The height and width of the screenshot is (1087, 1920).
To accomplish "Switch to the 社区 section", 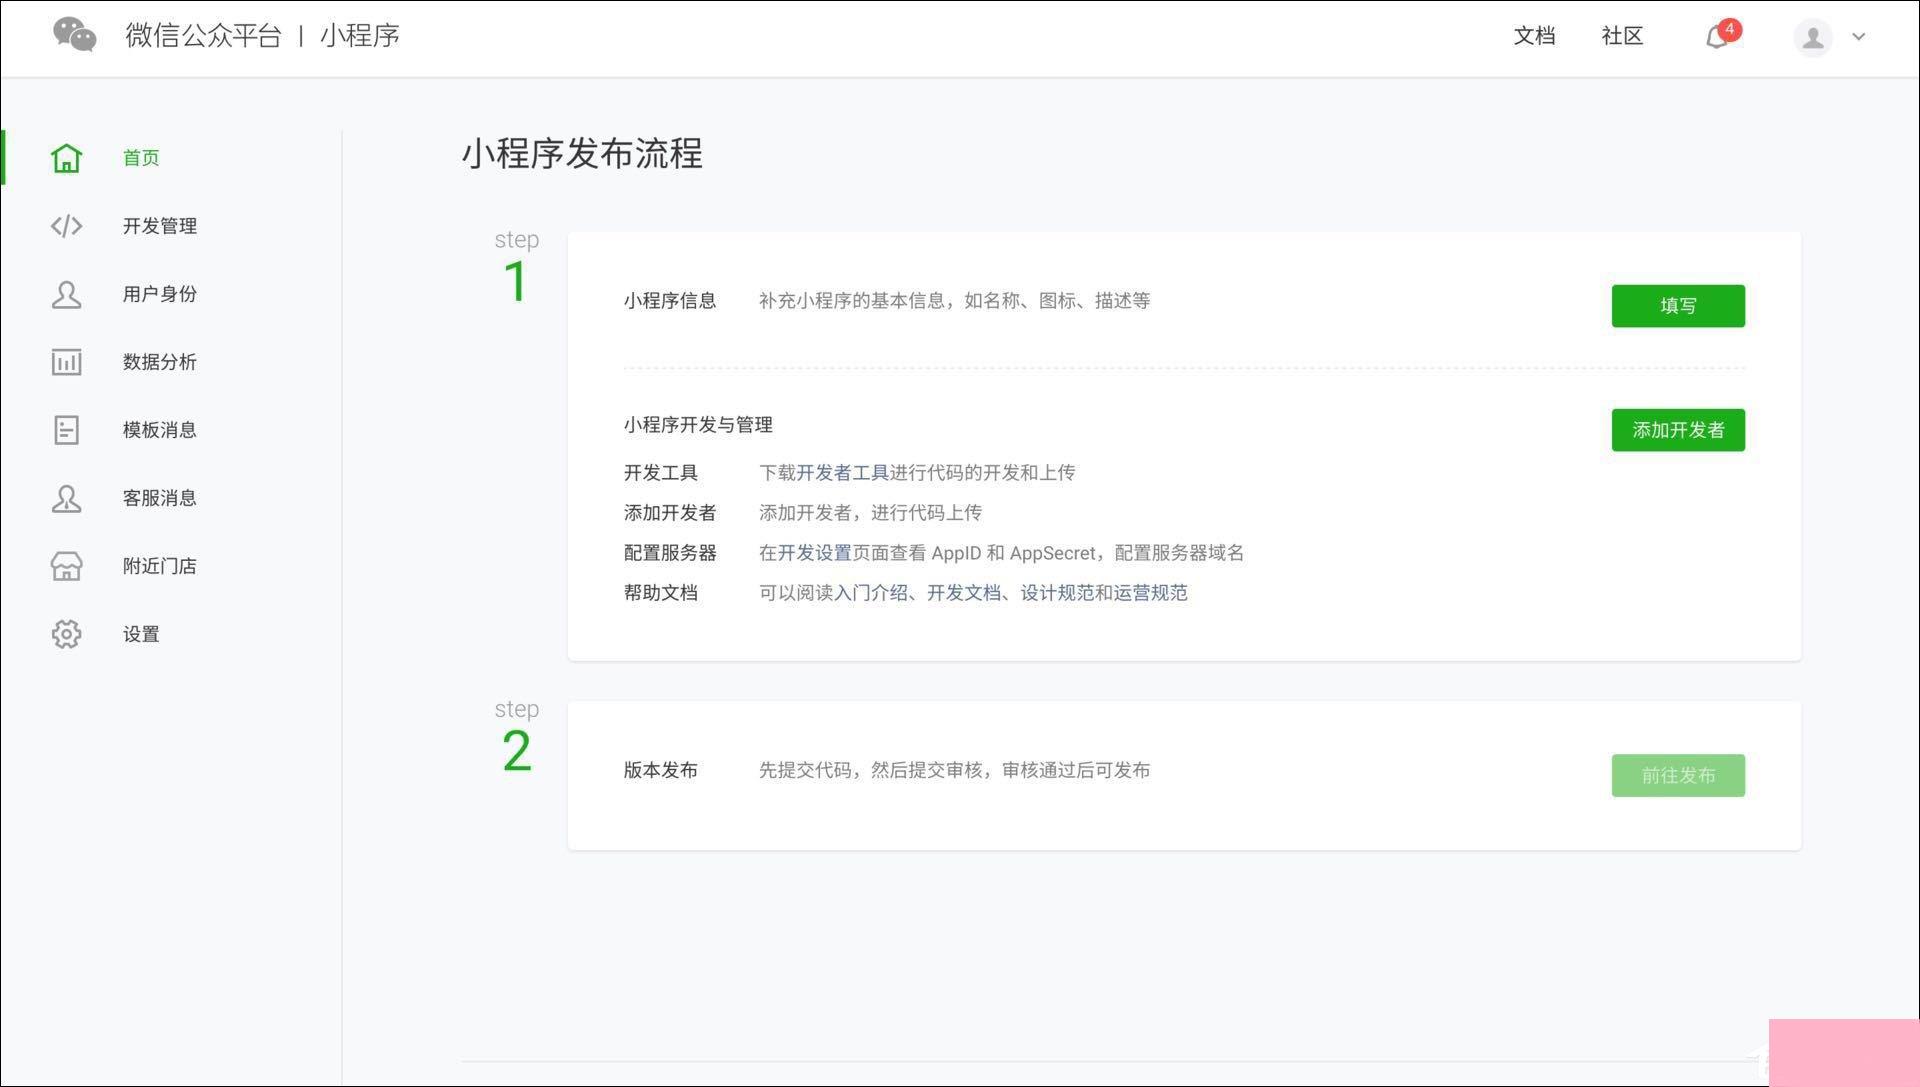I will [1622, 36].
